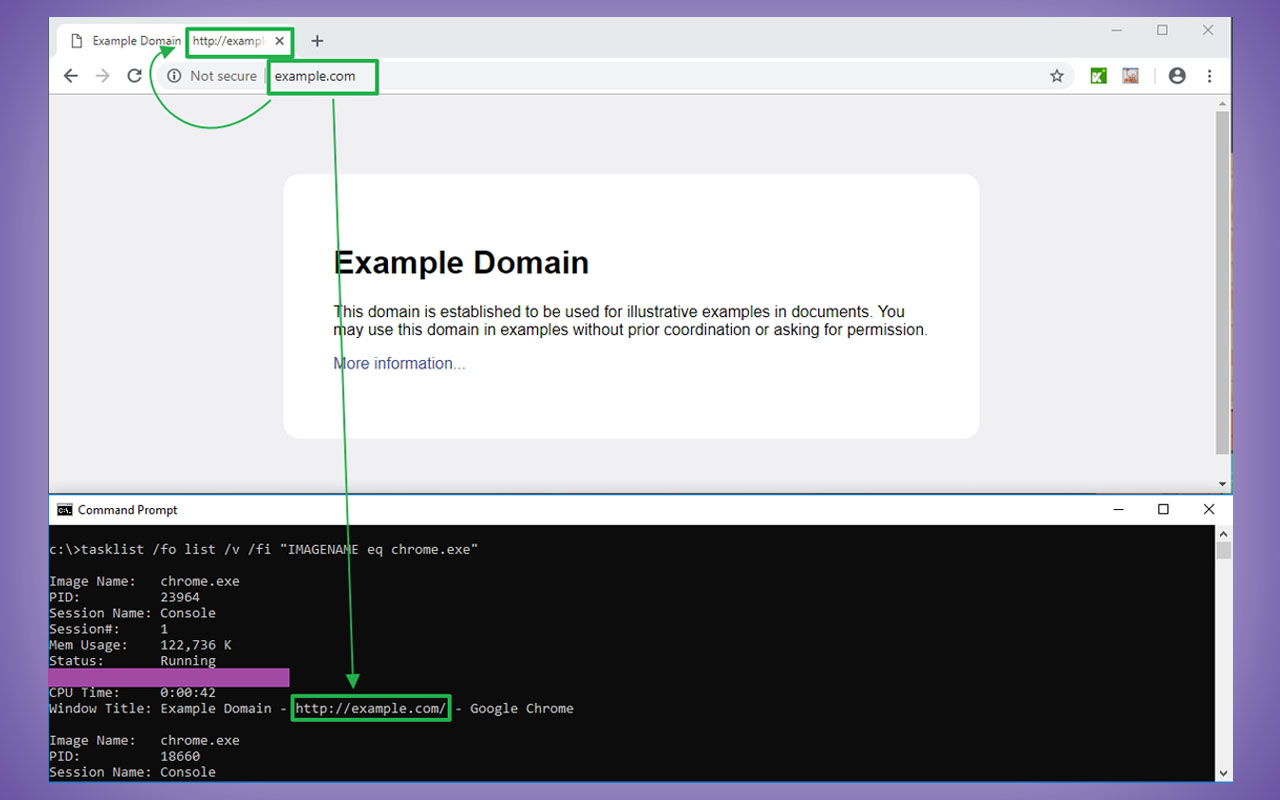The height and width of the screenshot is (800, 1280).
Task: Open a new tab with the plus button
Action: 317,41
